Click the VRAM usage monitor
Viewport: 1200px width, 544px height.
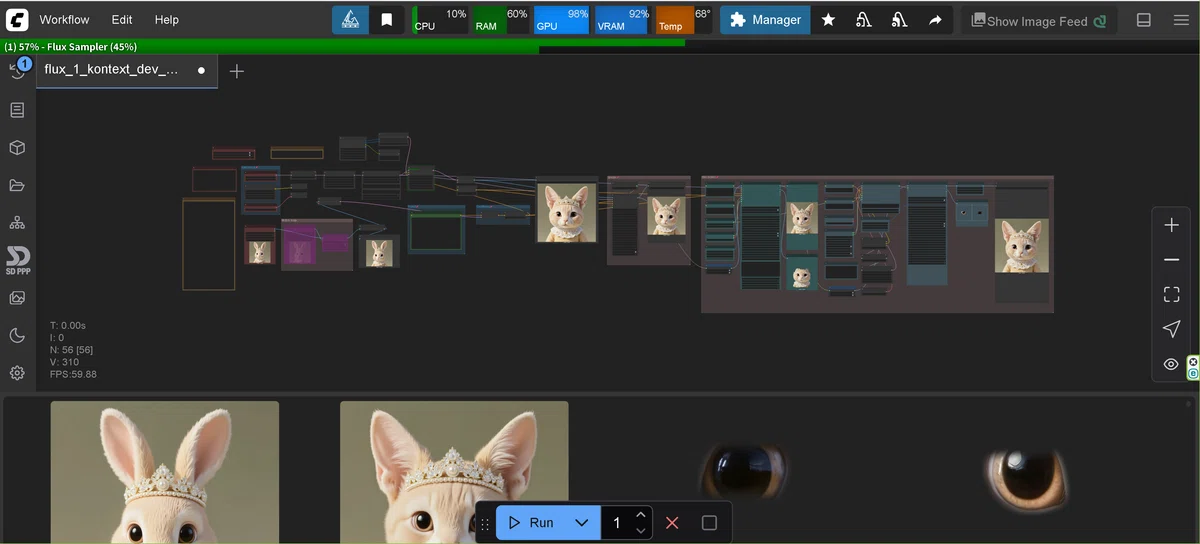tap(622, 20)
